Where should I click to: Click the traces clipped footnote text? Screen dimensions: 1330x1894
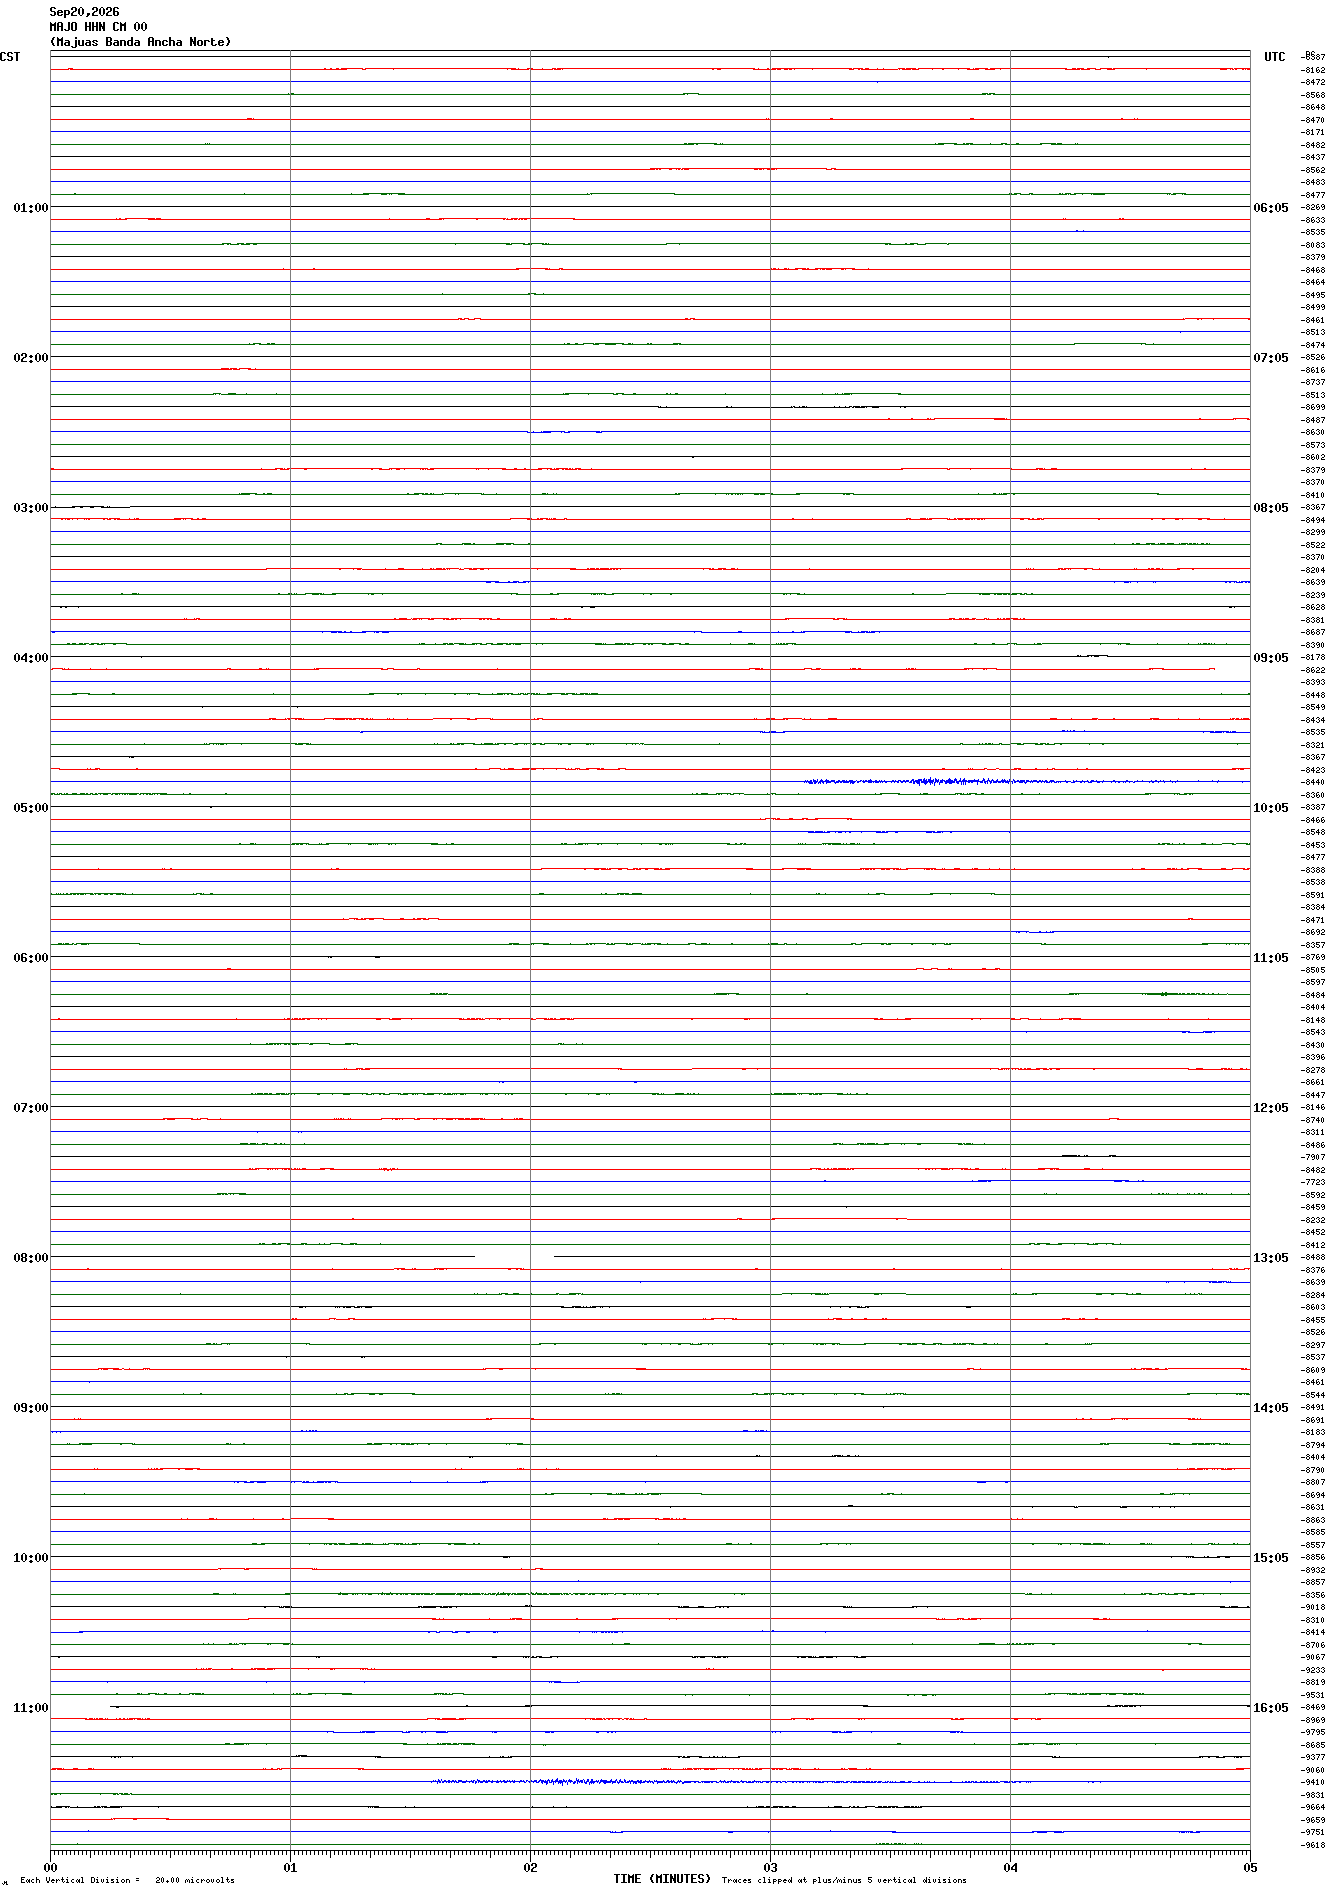[844, 1881]
